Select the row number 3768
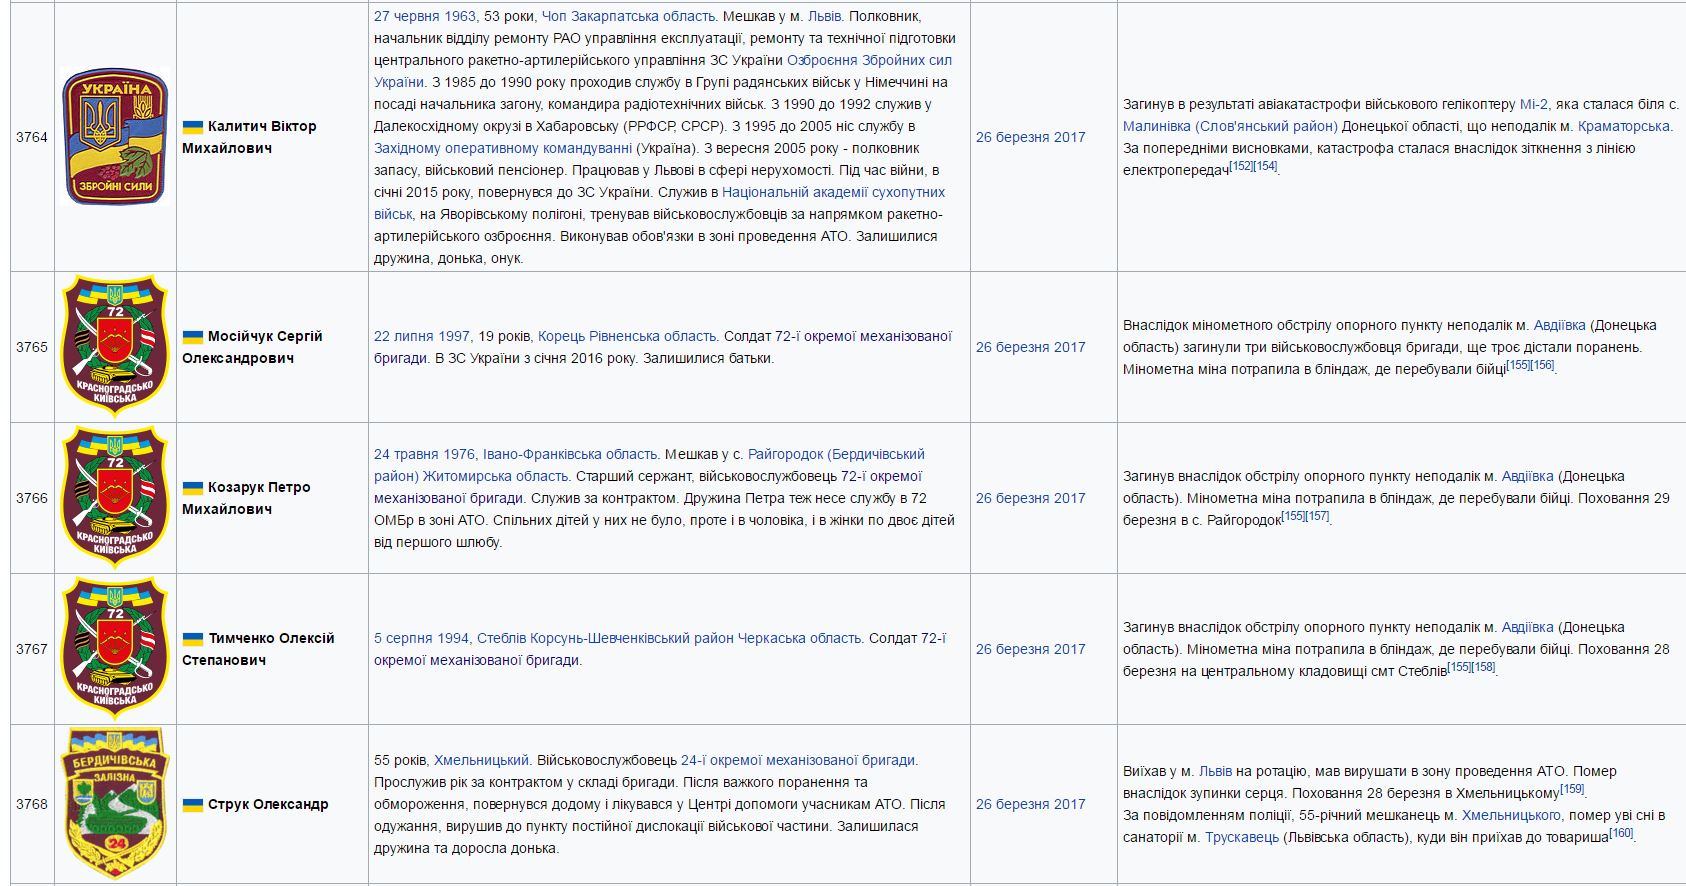Viewport: 1686px width, 886px height. pyautogui.click(x=32, y=804)
